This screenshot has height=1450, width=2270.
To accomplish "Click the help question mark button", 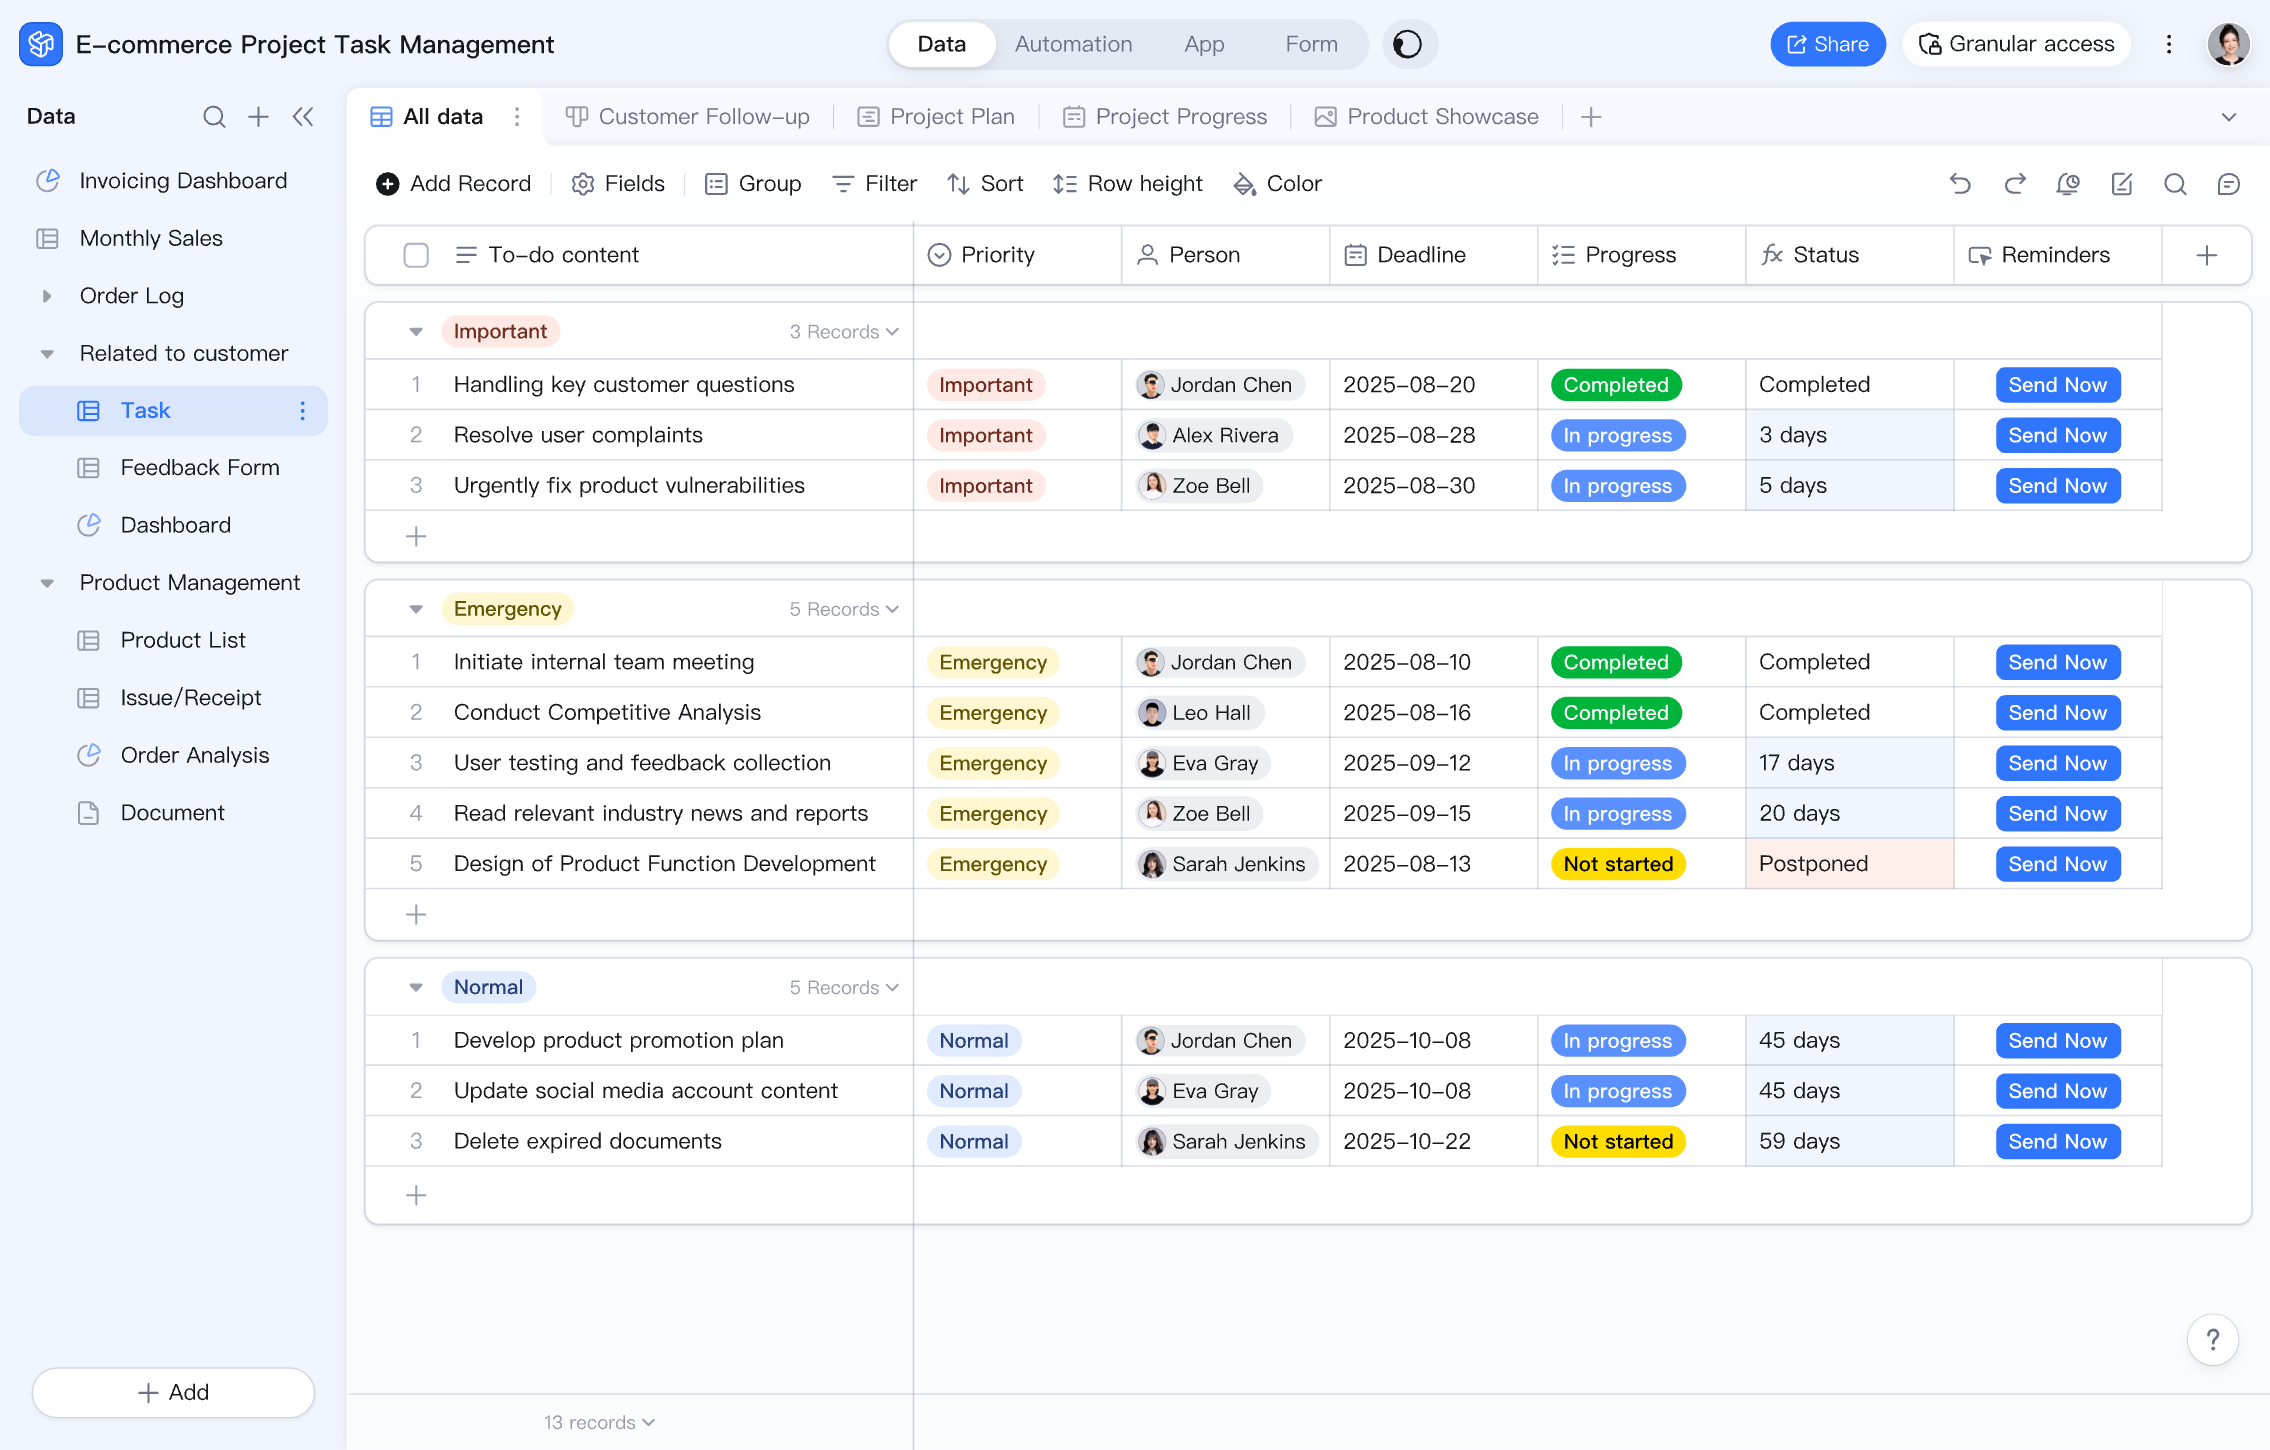I will pos(2212,1339).
